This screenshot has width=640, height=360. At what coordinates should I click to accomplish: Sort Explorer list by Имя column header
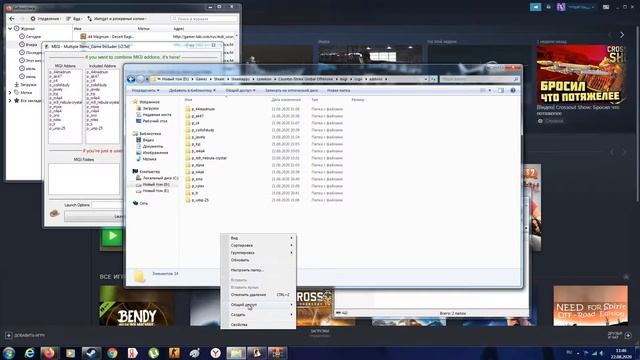point(188,100)
